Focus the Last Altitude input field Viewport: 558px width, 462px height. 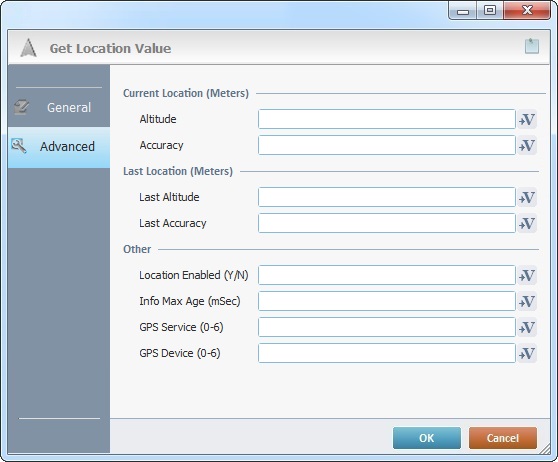[386, 197]
